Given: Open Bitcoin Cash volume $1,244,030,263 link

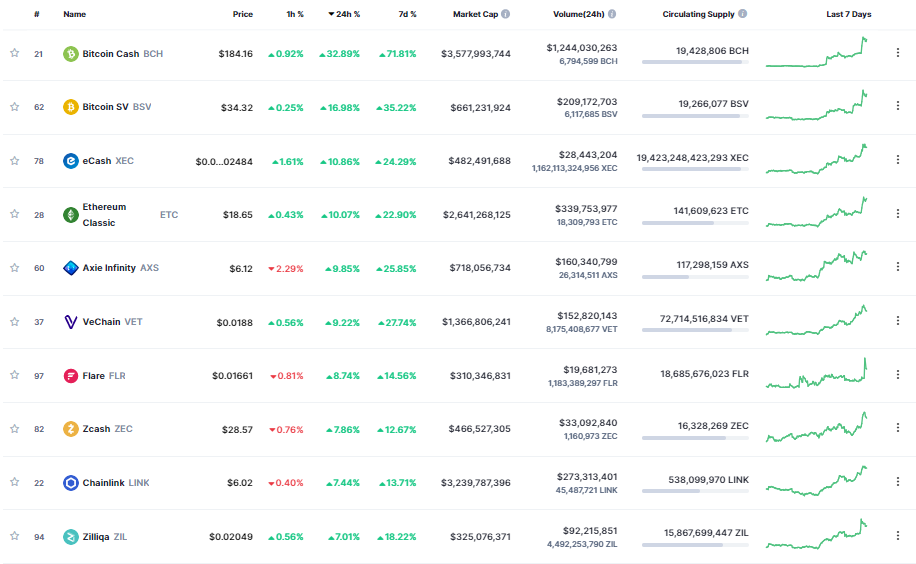Looking at the screenshot, I should click(582, 48).
